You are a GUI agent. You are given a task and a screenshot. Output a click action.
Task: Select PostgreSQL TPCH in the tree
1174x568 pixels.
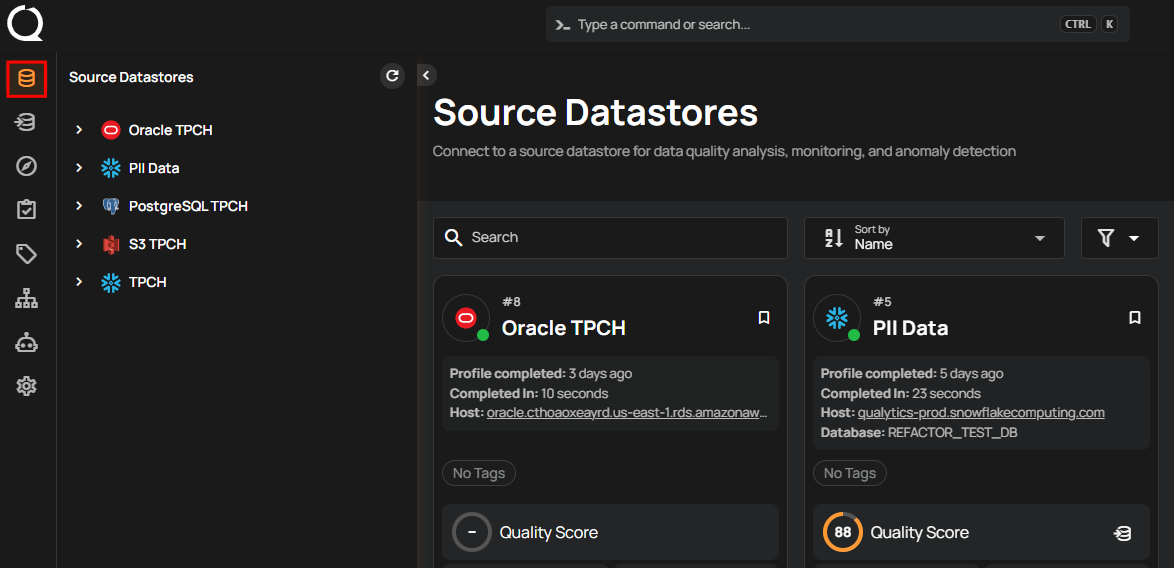pyautogui.click(x=188, y=206)
